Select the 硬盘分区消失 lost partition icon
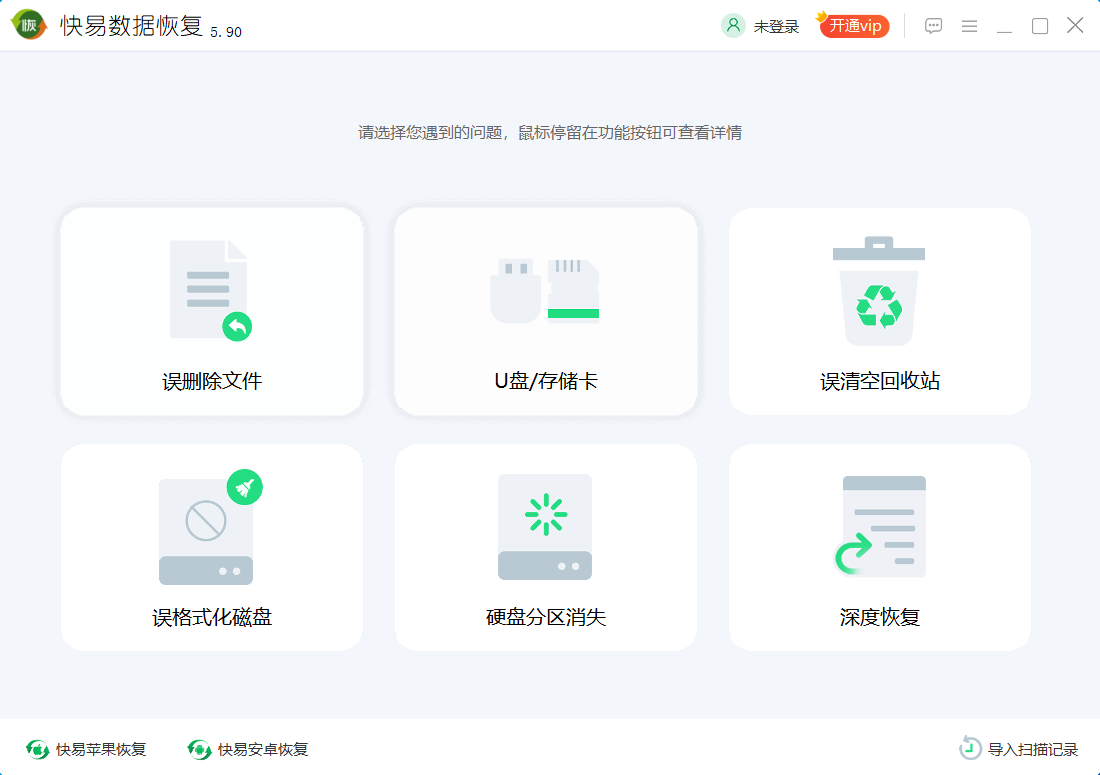 tap(545, 528)
